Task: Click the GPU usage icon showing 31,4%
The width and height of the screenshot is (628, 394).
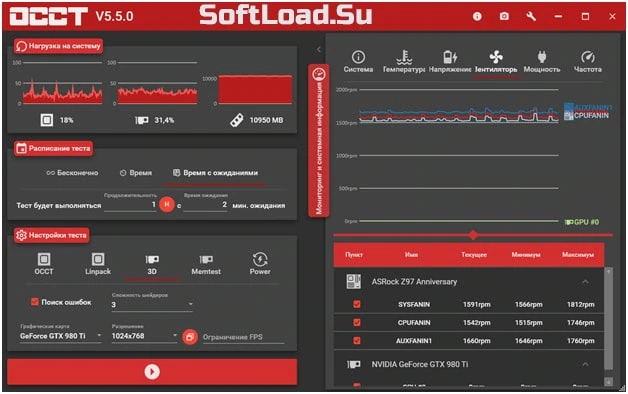Action: [x=141, y=120]
